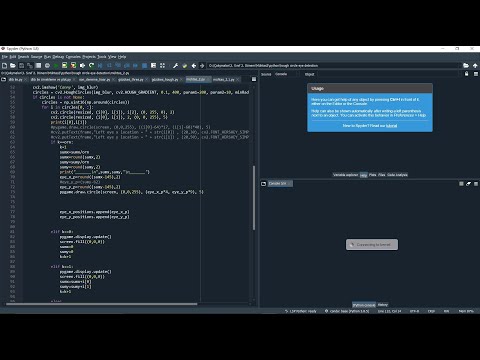
Task: Open editor options menu at tab bar end
Action: tap(254, 79)
